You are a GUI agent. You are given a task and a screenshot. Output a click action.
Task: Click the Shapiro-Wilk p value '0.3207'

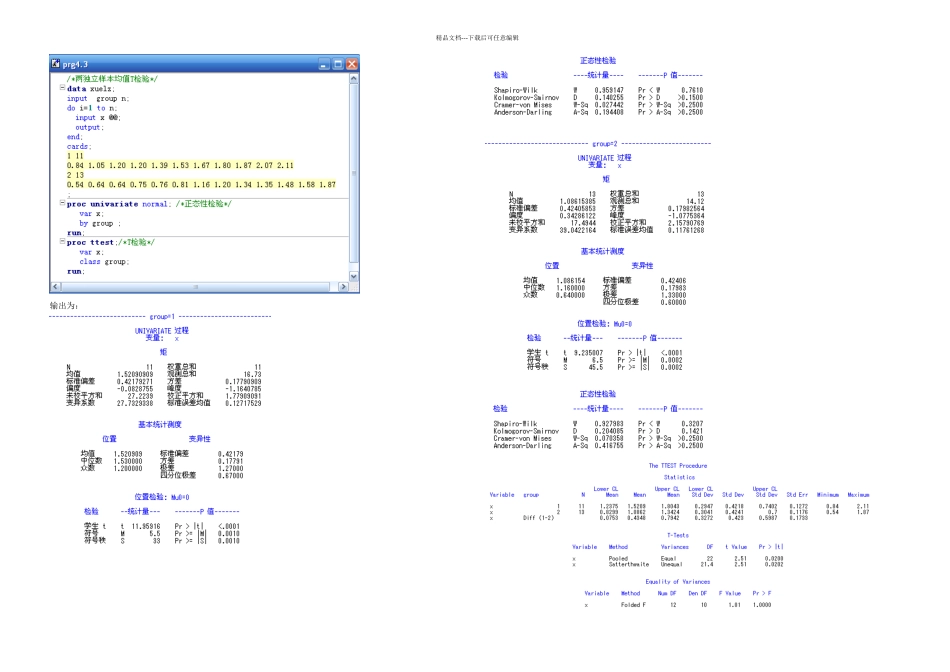point(692,424)
